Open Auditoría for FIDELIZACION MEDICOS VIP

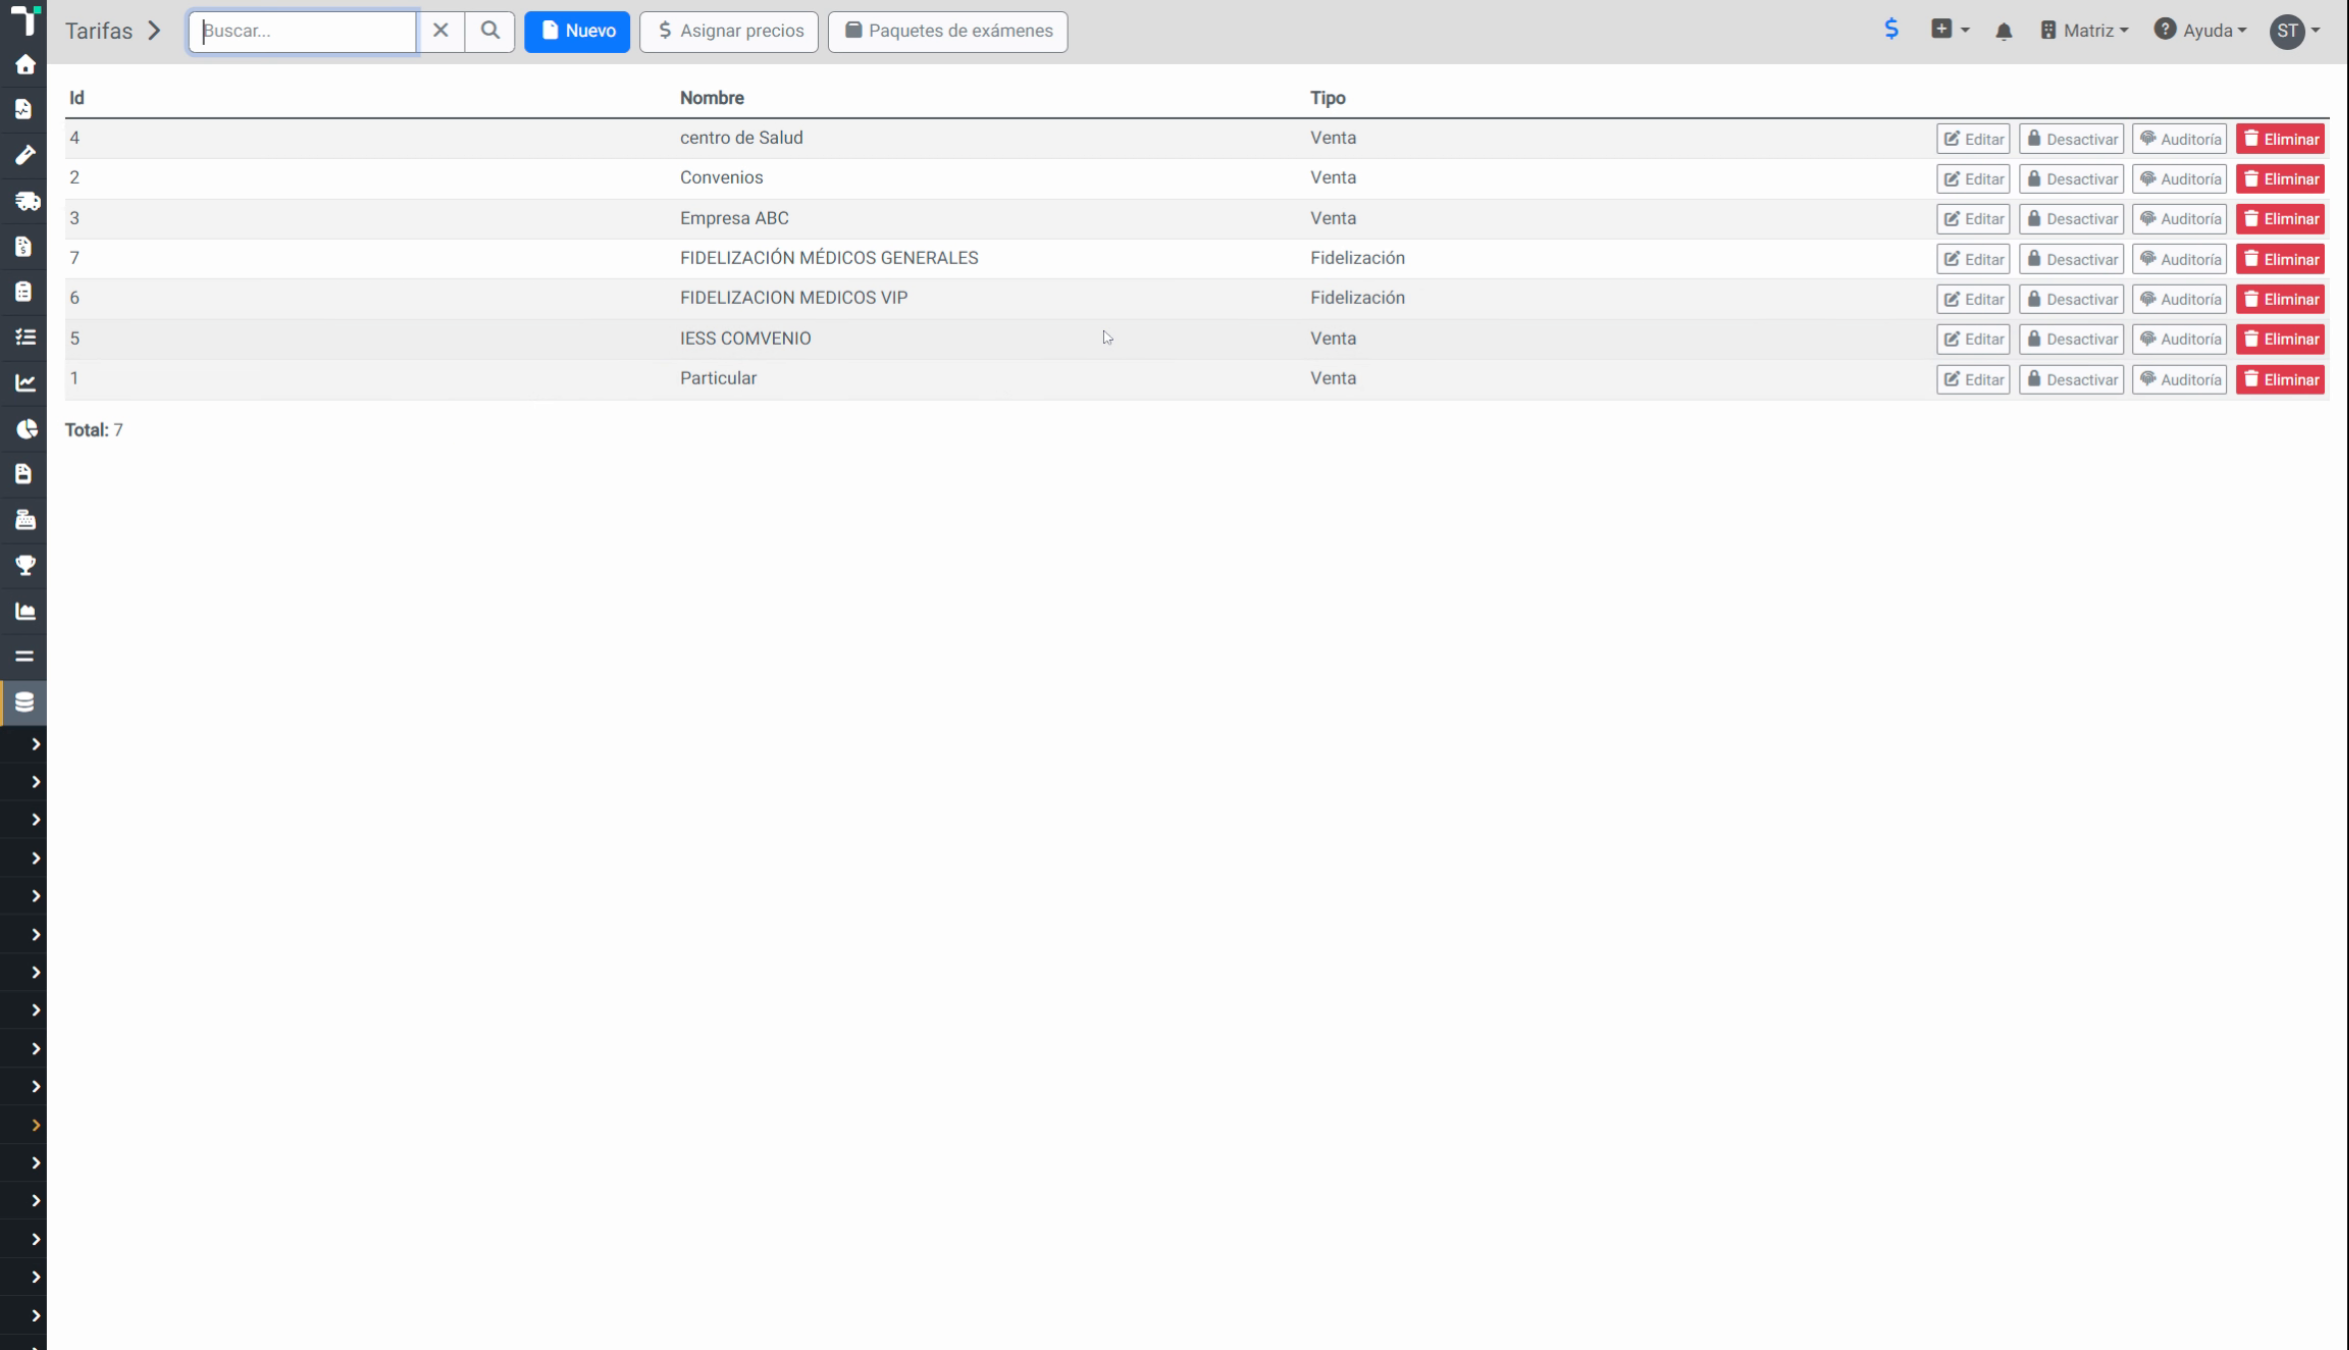tap(2180, 299)
